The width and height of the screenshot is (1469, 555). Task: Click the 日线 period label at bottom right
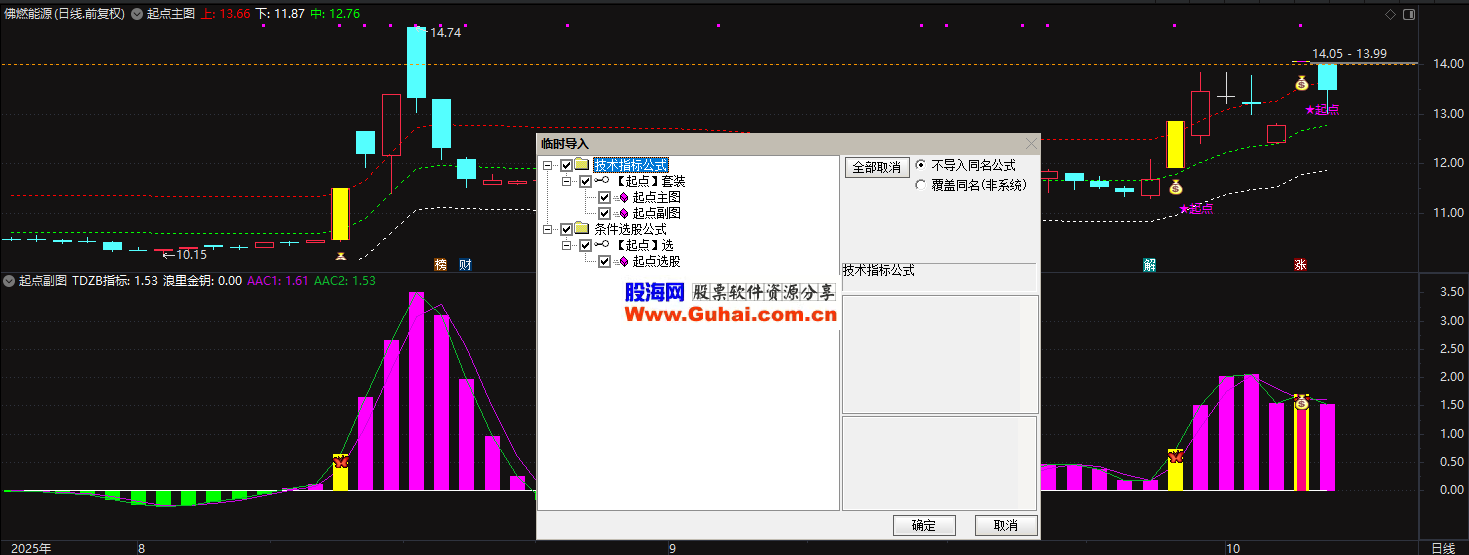[x=1443, y=548]
